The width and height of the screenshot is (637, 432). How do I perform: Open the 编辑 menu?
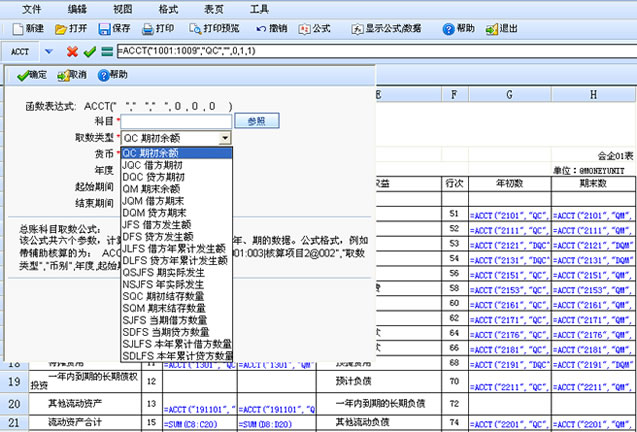[x=77, y=9]
